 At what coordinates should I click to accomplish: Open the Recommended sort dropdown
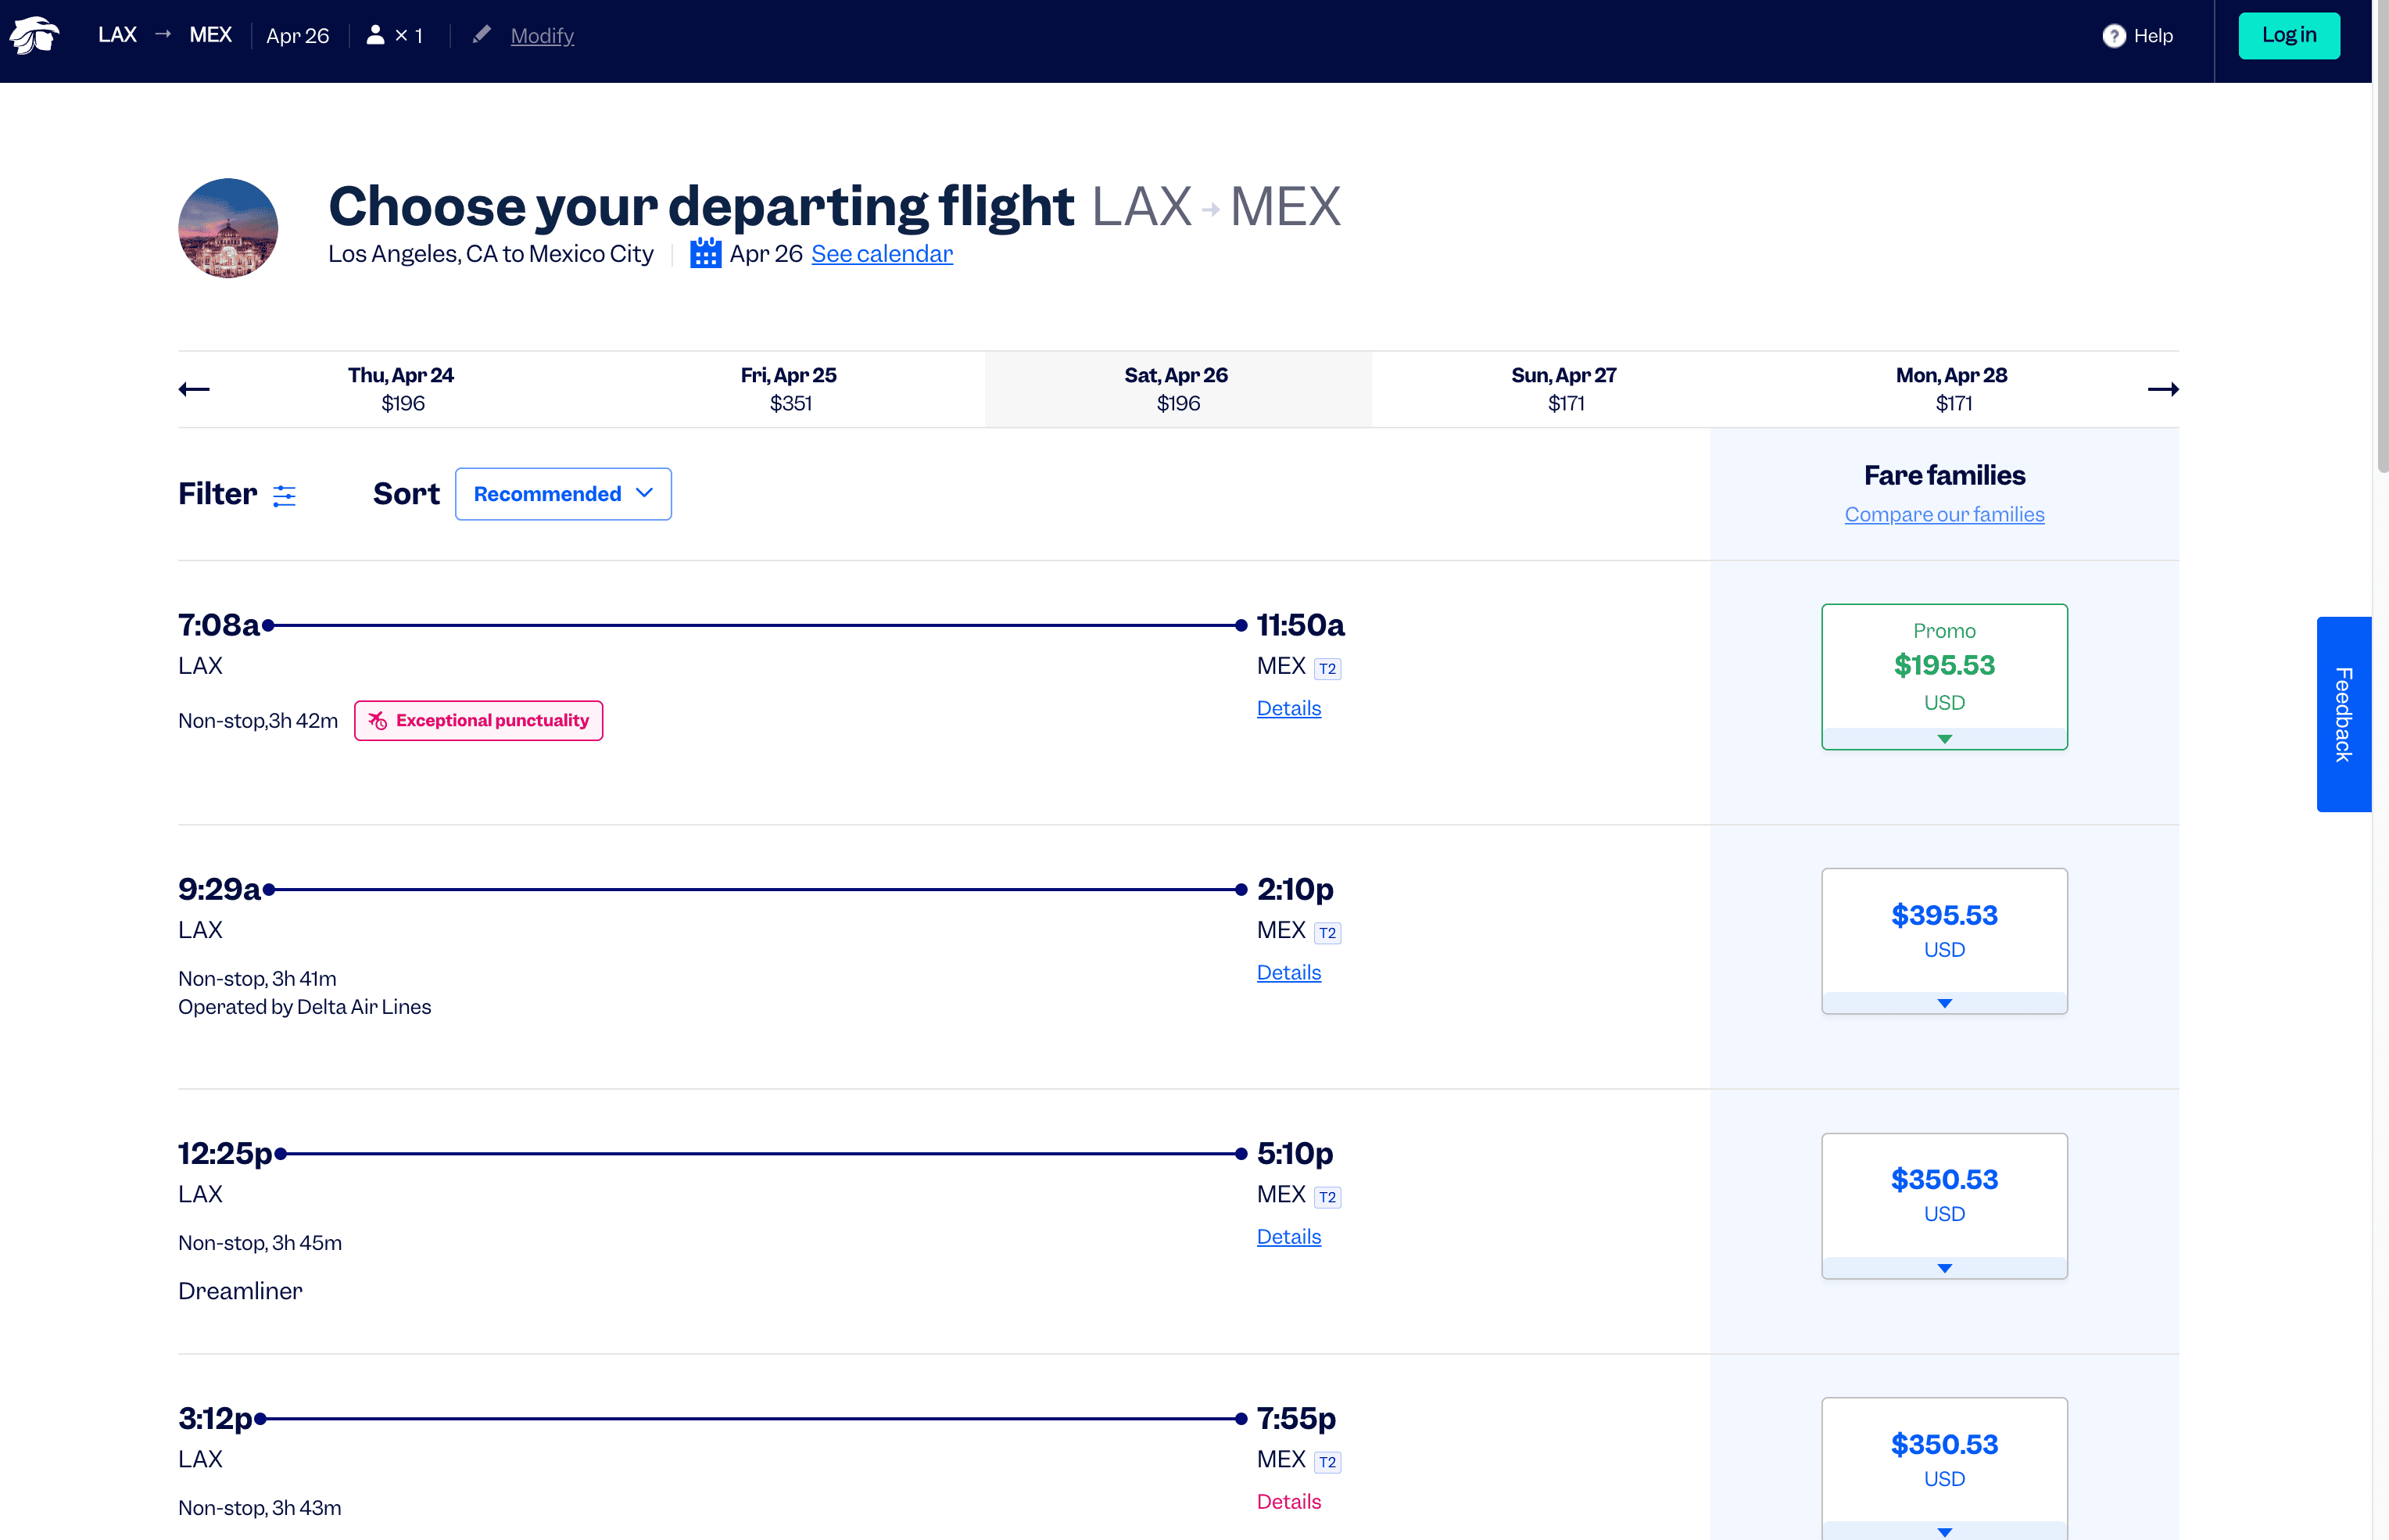[563, 494]
